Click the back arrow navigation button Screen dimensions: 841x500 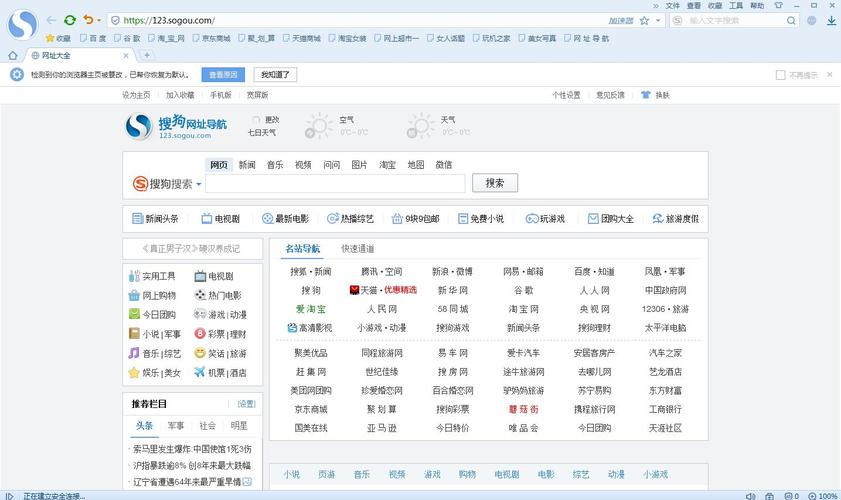[x=51, y=20]
